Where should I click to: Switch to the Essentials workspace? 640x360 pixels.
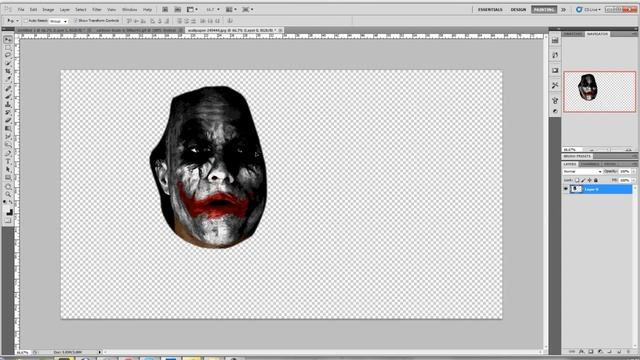pos(490,9)
